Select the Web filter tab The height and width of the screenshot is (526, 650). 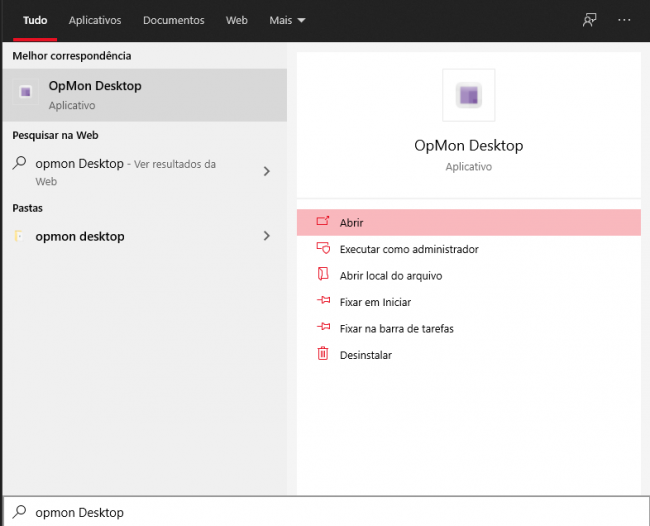(x=237, y=20)
